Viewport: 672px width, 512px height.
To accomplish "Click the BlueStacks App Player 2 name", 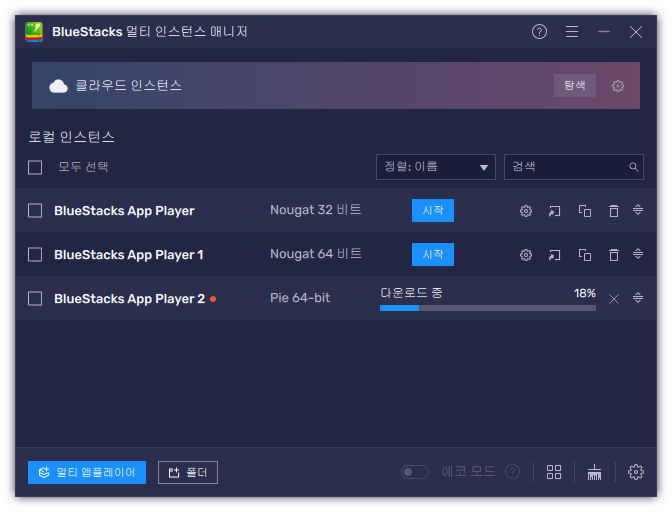I will coord(129,299).
